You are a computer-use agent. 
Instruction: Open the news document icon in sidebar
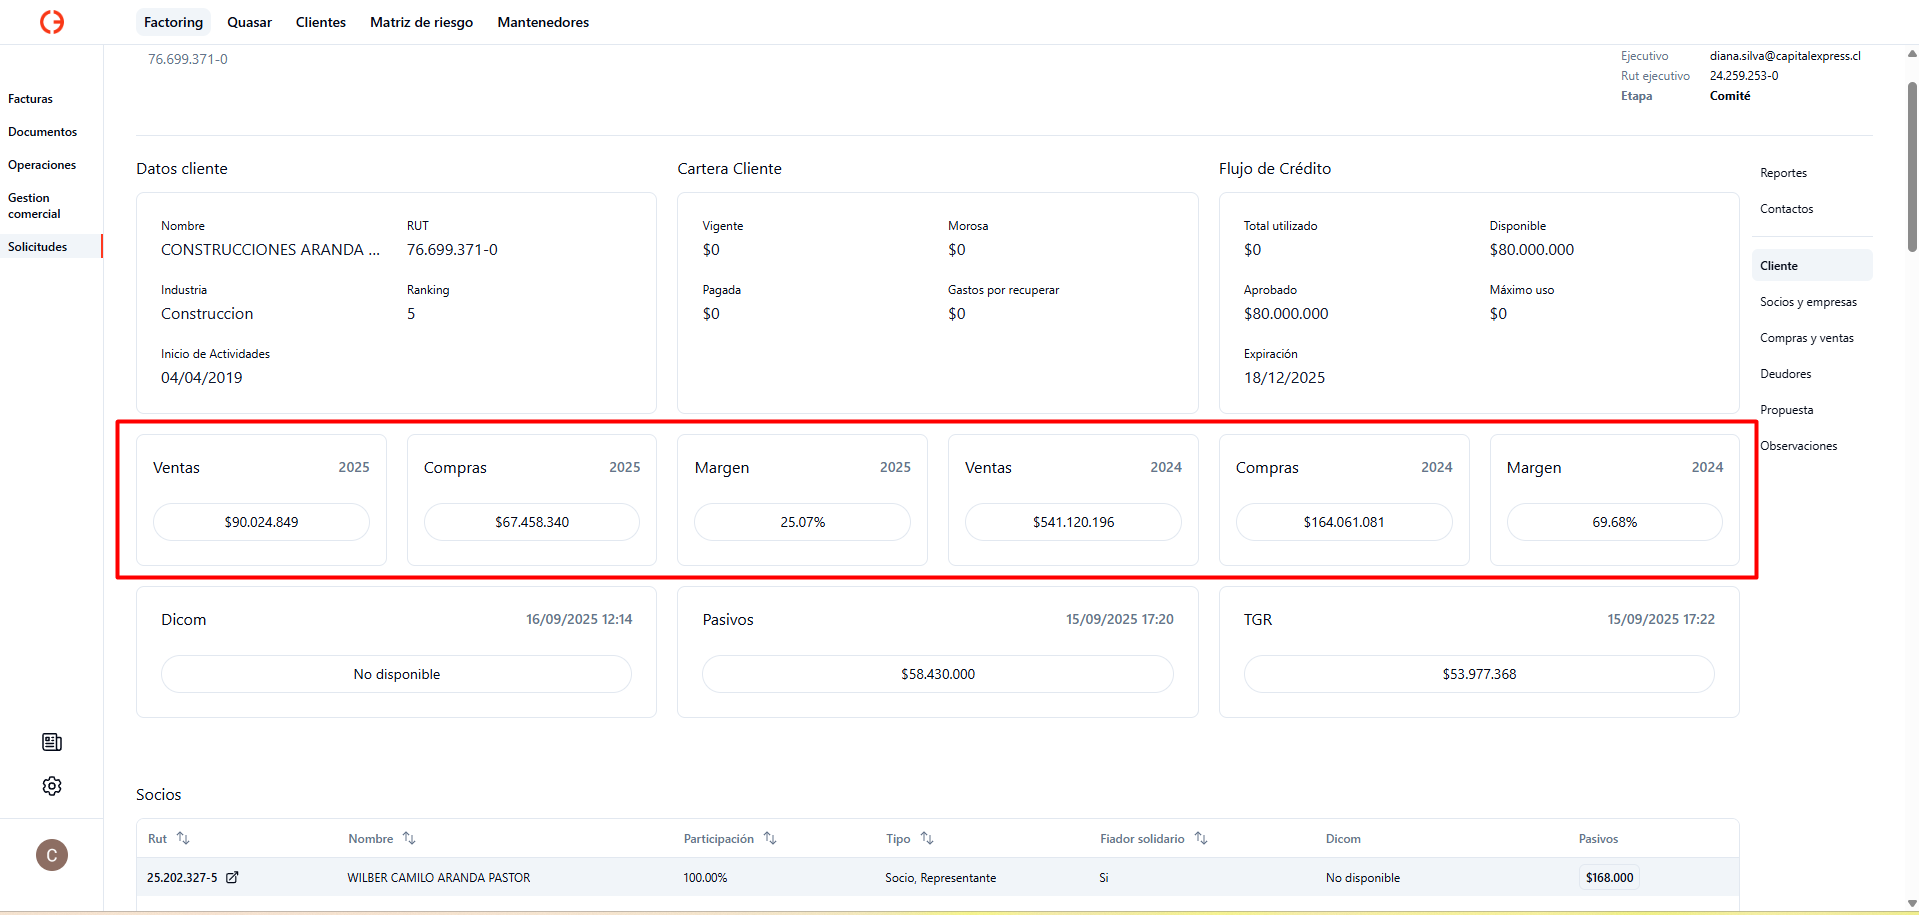pyautogui.click(x=52, y=742)
